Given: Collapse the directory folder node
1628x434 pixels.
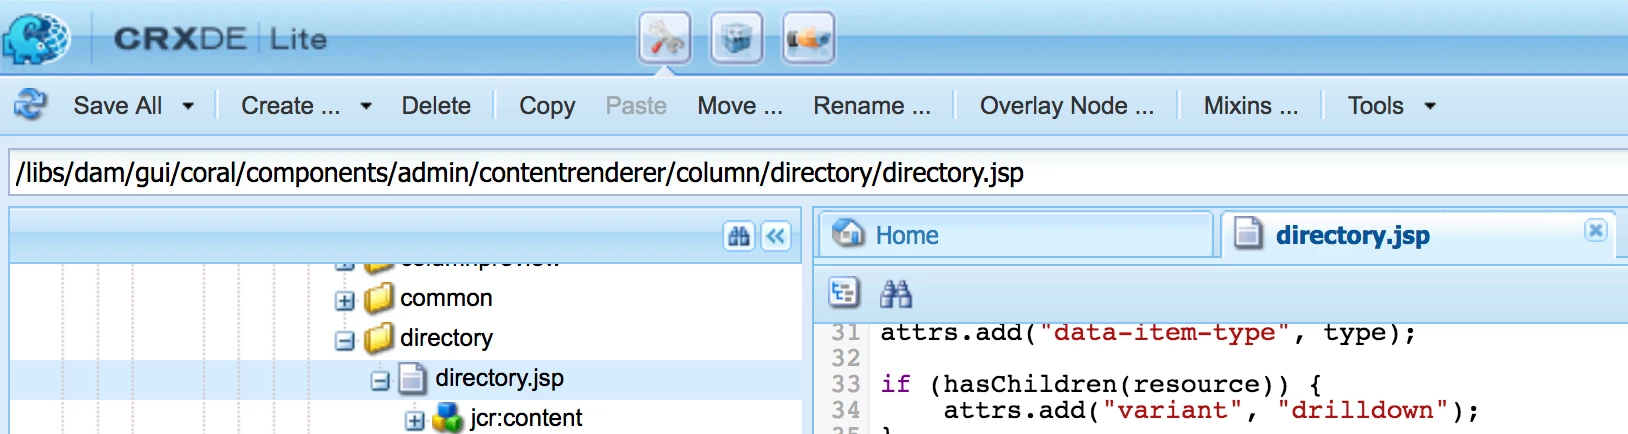Looking at the screenshot, I should click(345, 340).
